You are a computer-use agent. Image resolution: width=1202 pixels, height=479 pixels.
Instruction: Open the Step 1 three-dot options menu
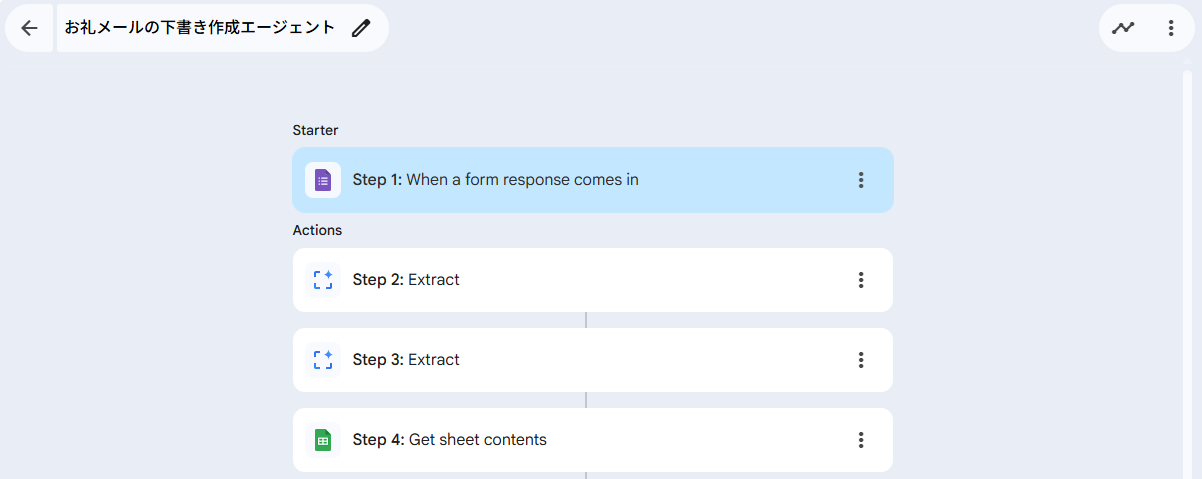[x=861, y=180]
